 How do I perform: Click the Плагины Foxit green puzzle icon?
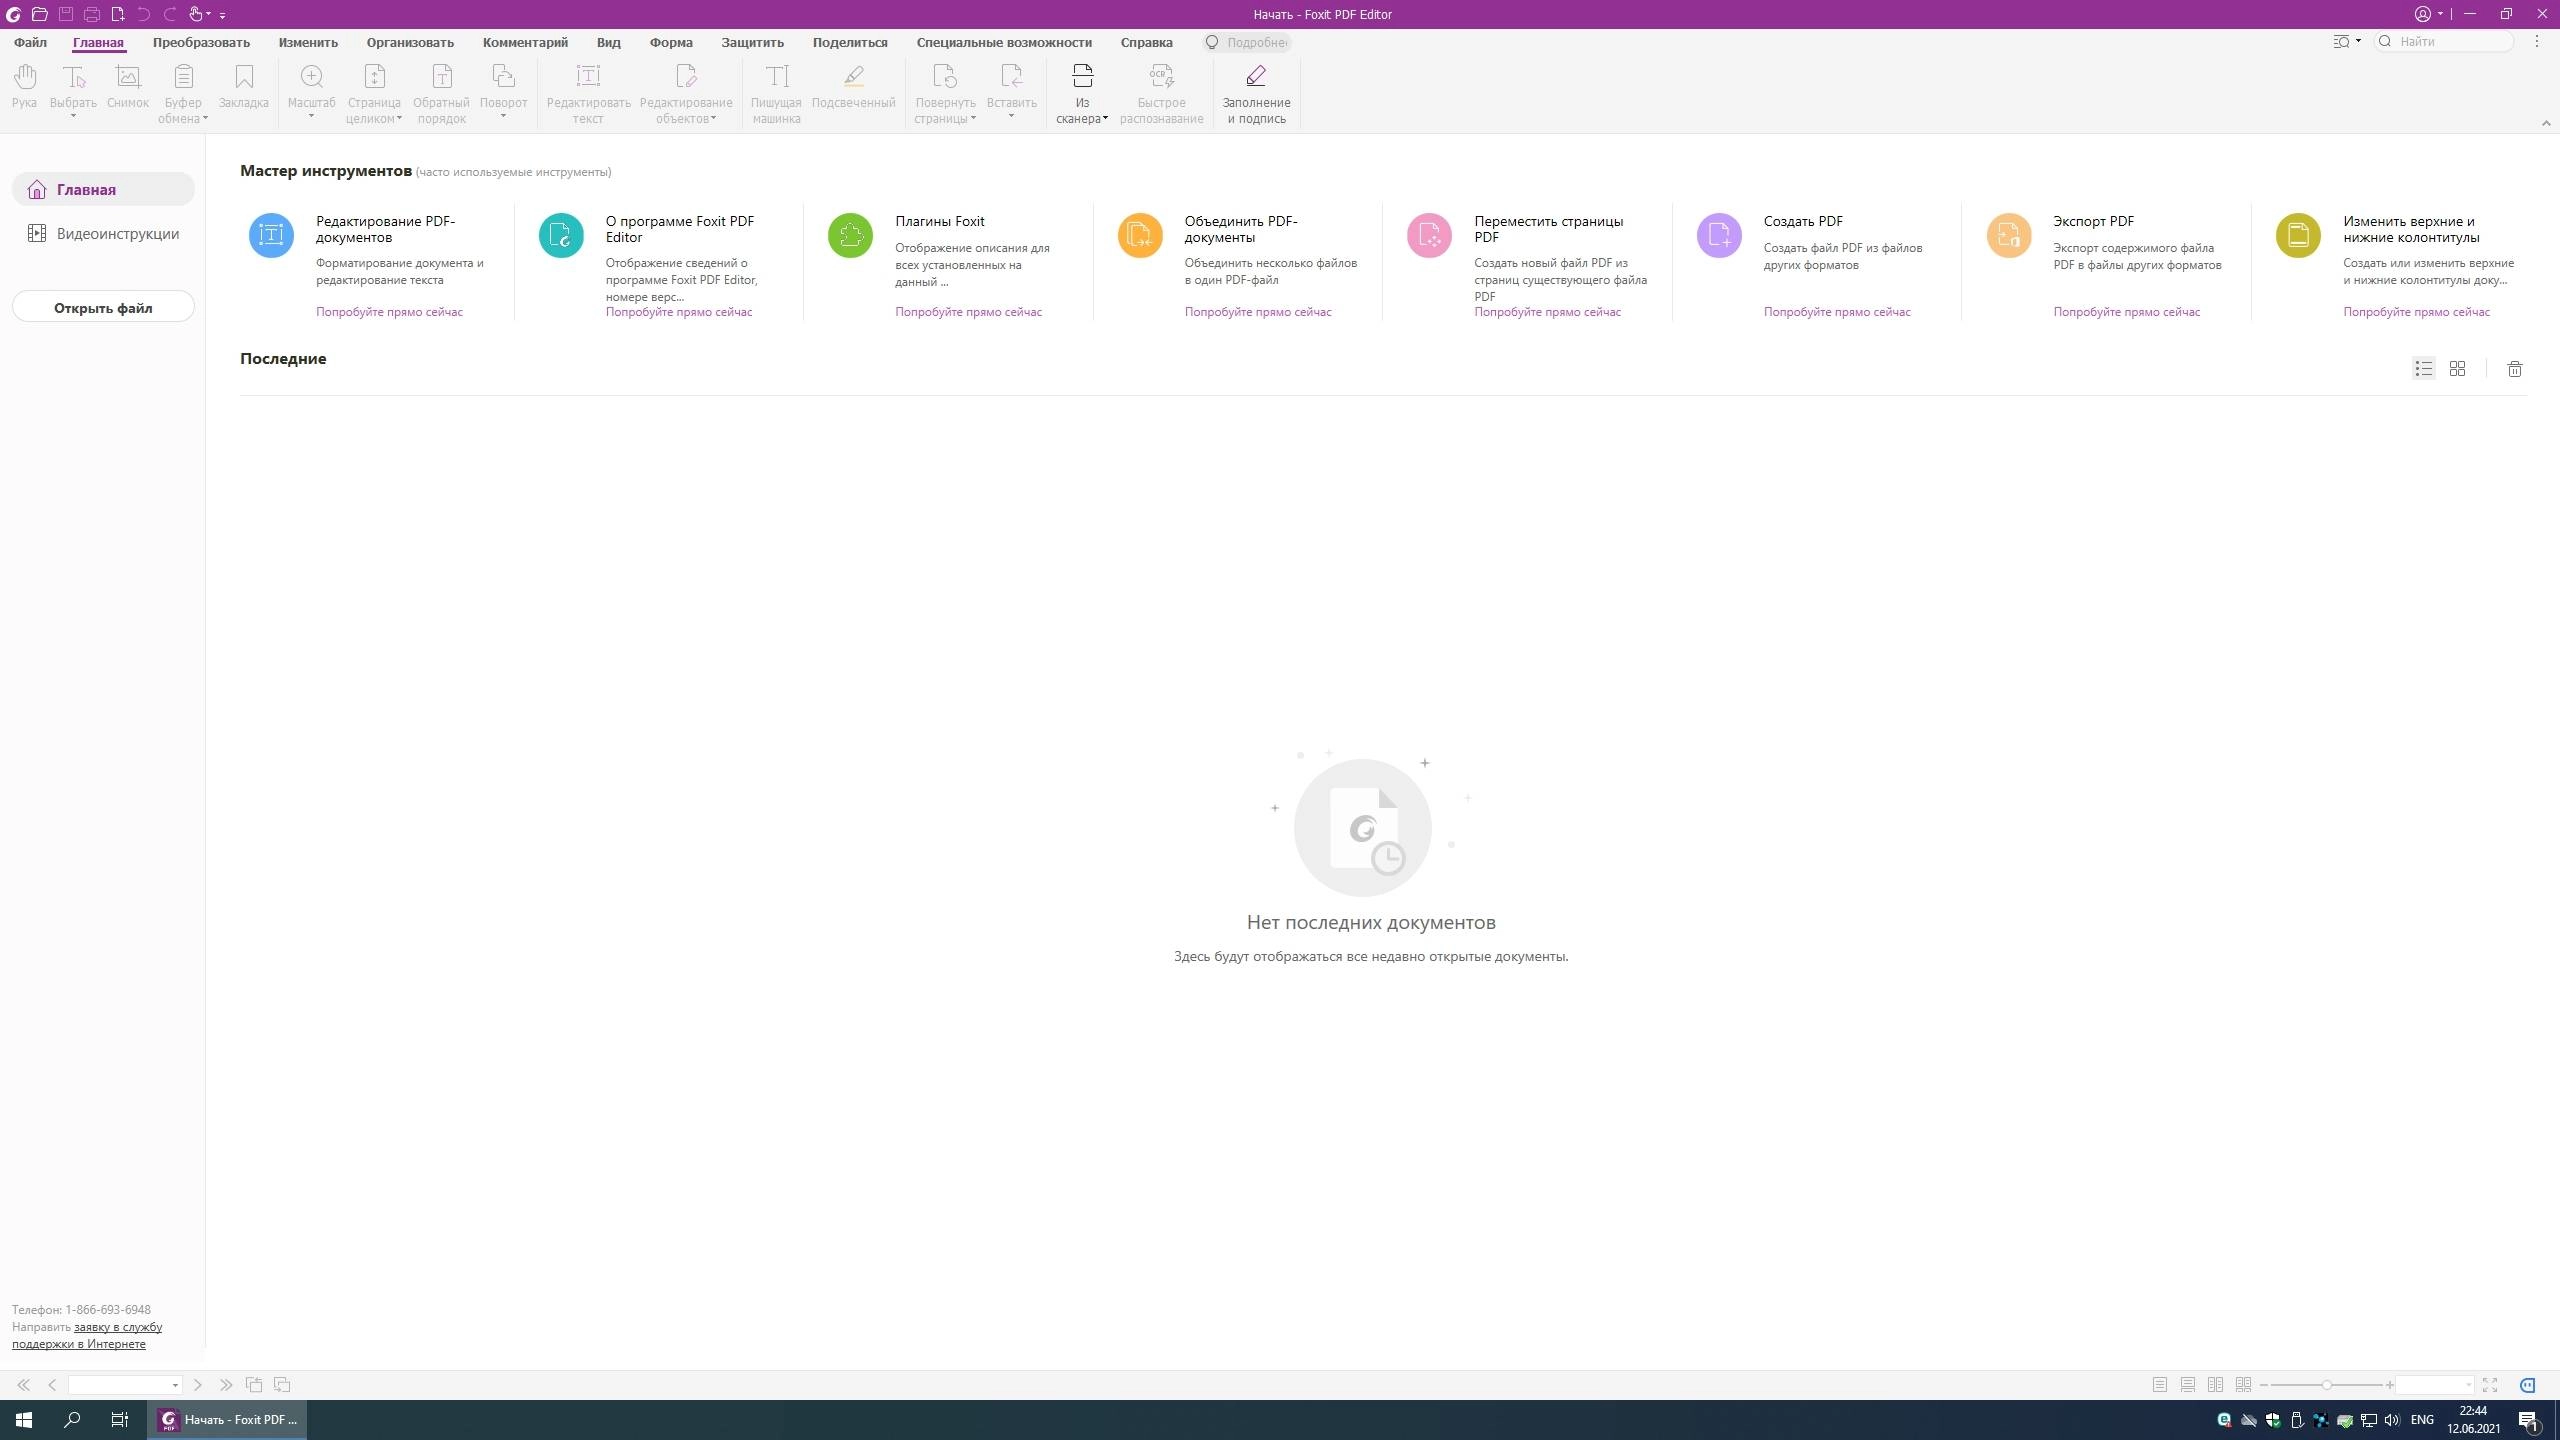(x=850, y=235)
